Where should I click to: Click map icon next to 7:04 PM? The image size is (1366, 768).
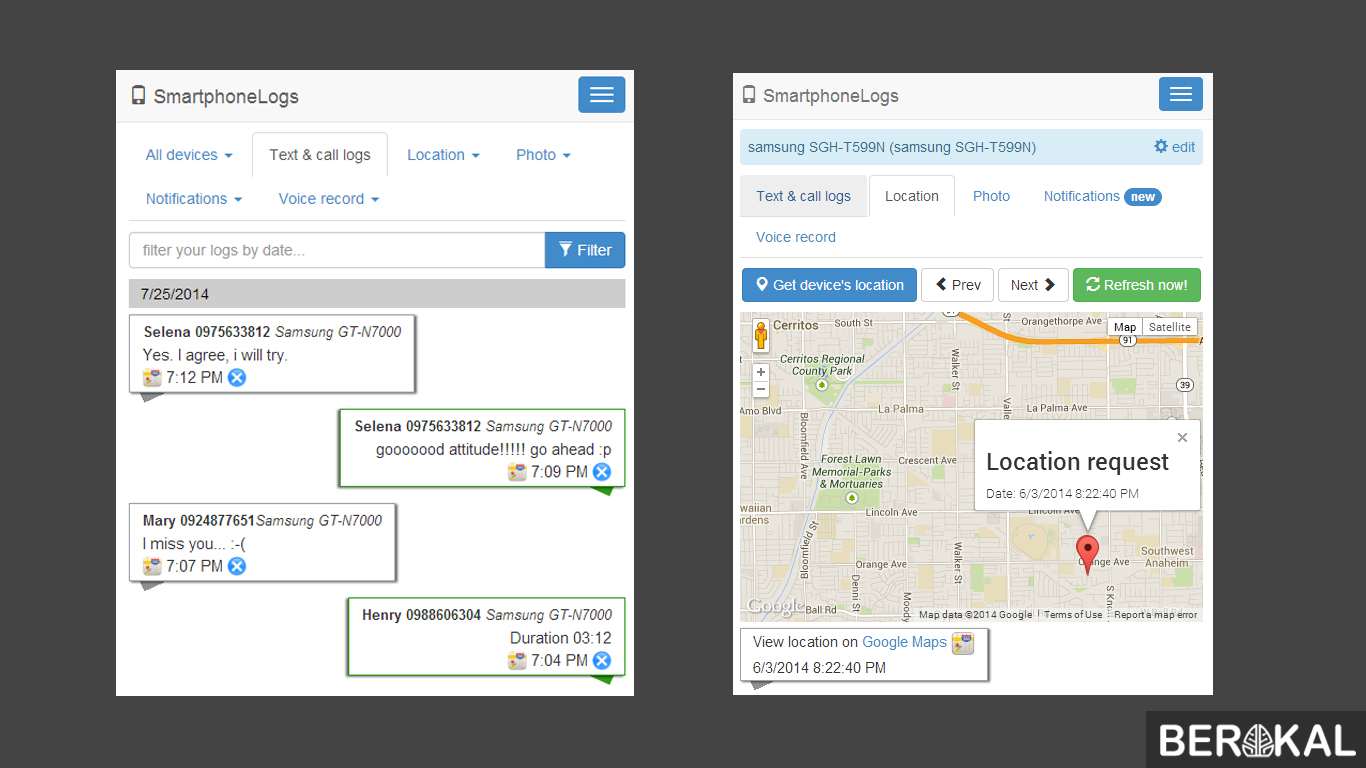pos(517,660)
